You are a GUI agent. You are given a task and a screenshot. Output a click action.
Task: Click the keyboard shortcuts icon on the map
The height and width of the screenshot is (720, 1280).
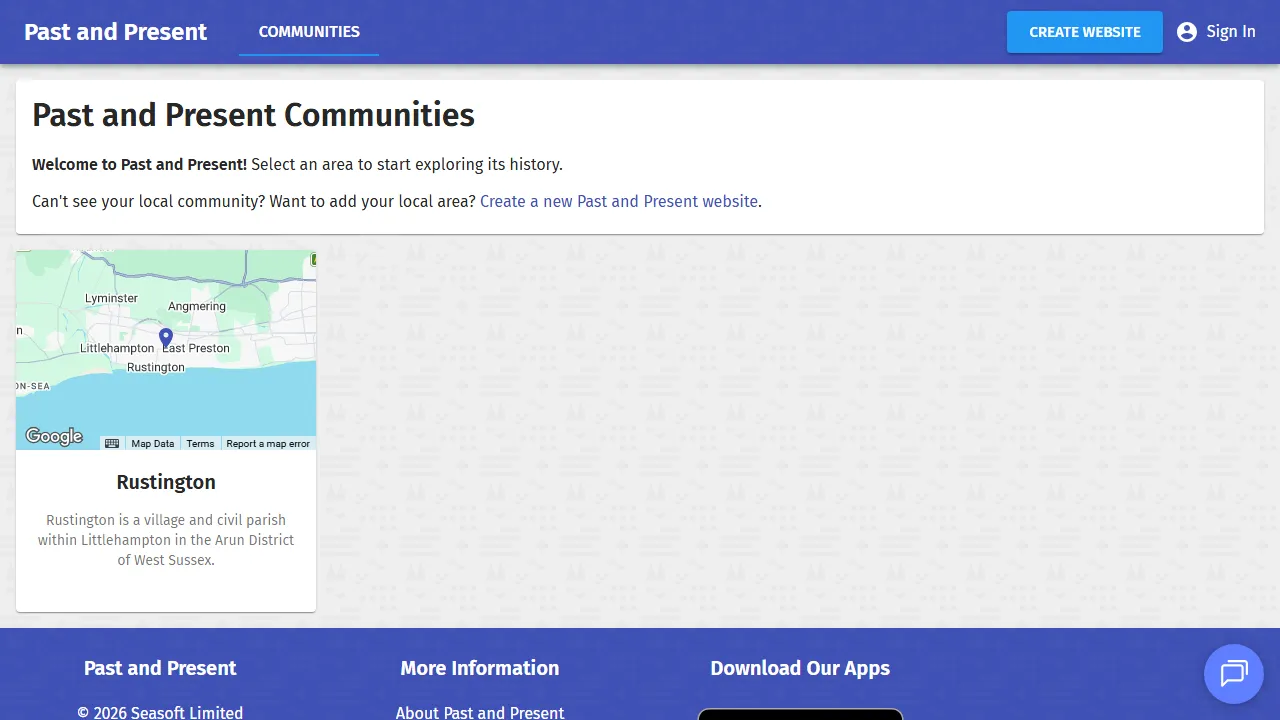(x=112, y=443)
